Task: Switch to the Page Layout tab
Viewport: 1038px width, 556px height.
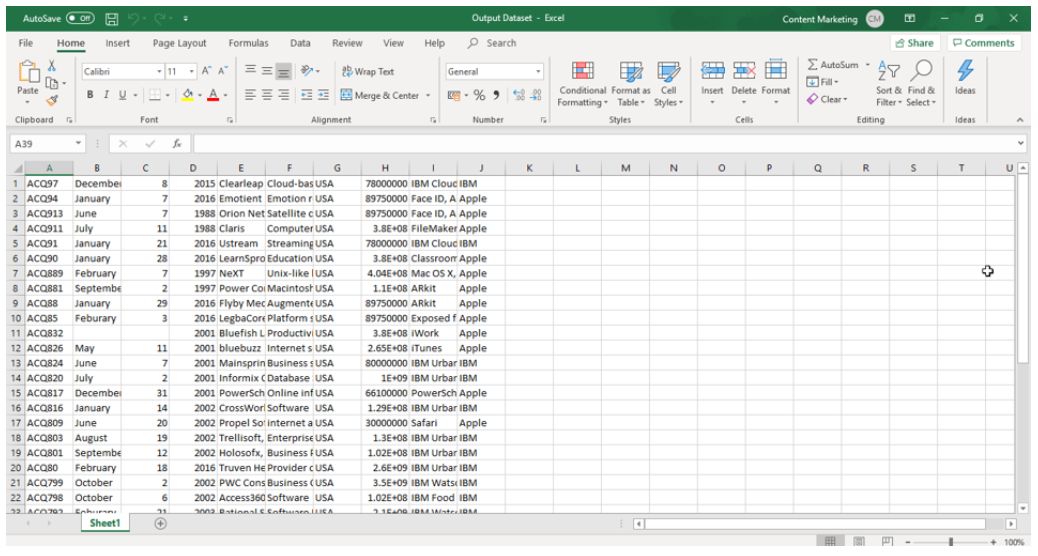Action: [179, 43]
